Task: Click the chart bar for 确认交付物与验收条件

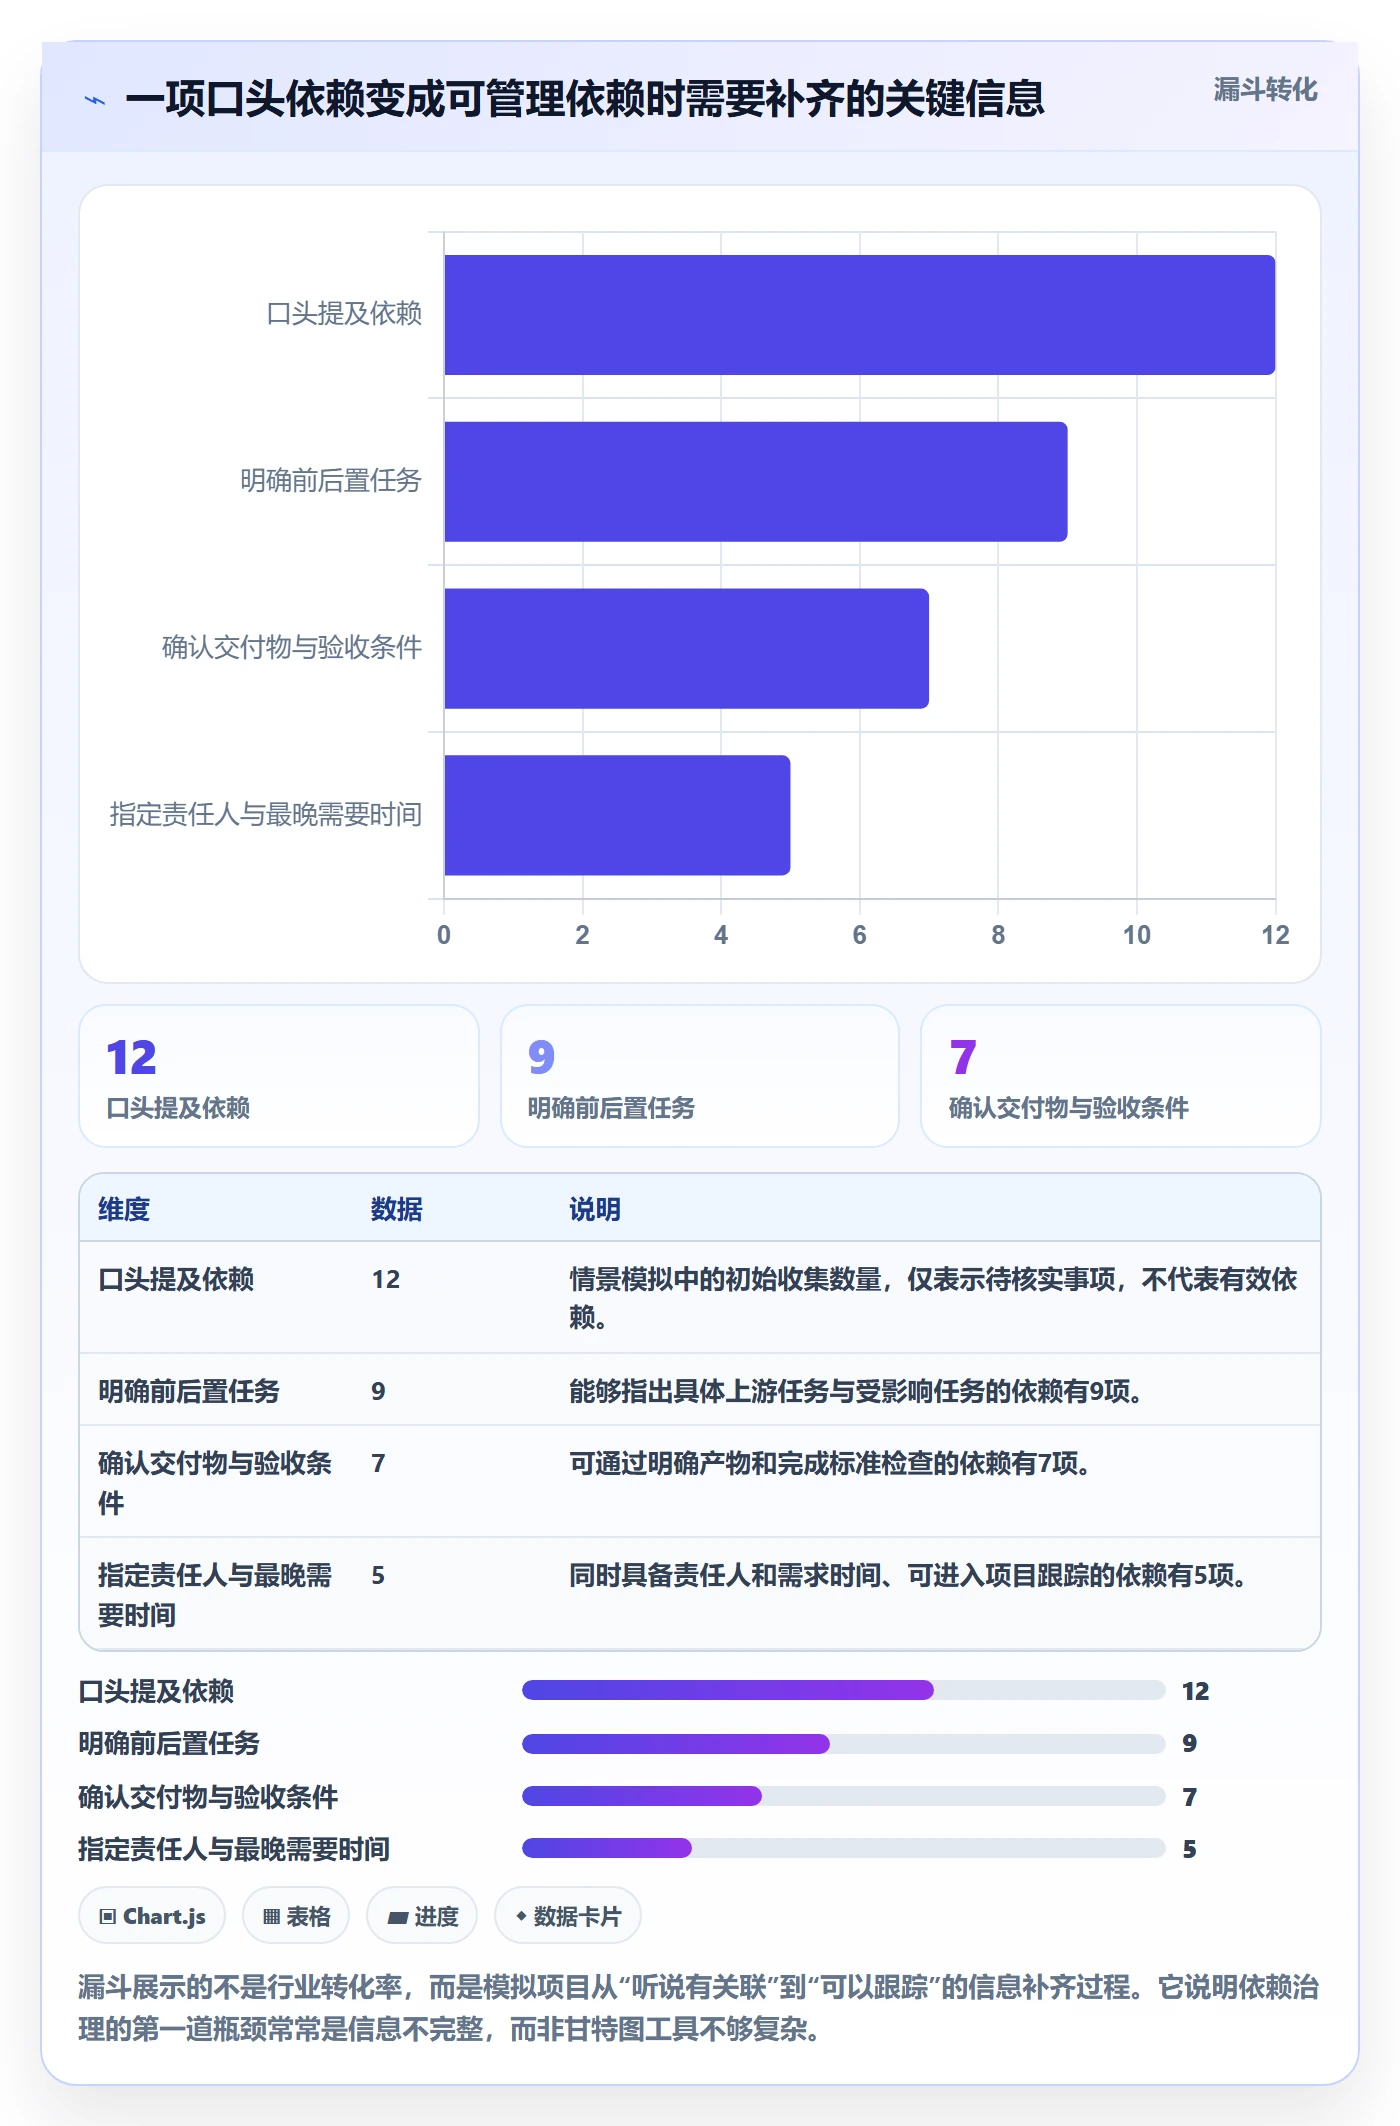Action: 686,649
